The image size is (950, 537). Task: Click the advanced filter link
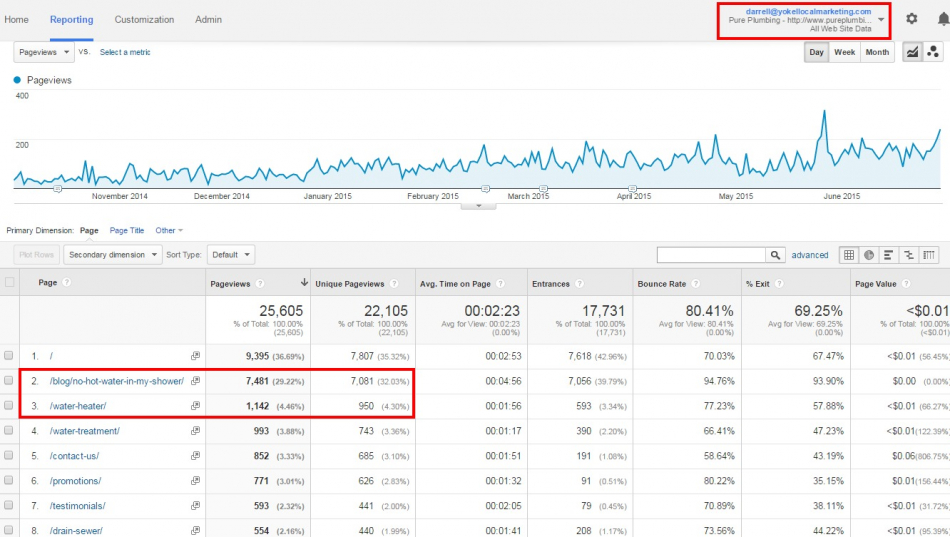point(810,255)
